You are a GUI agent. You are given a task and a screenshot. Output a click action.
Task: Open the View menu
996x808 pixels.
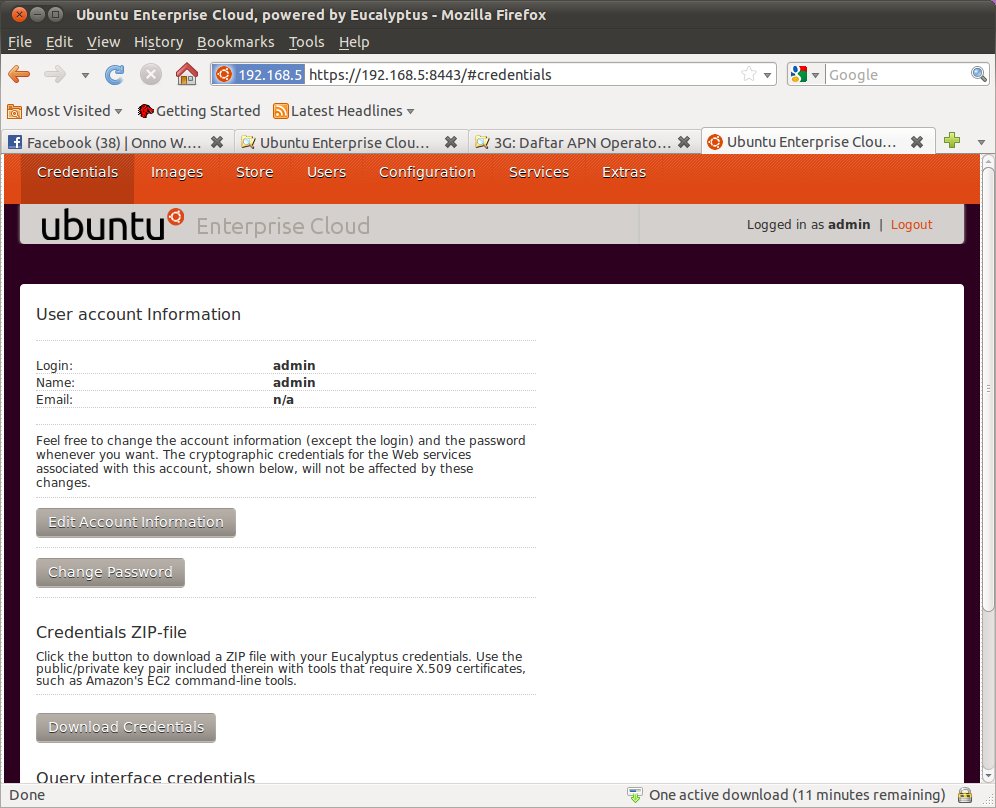click(103, 42)
